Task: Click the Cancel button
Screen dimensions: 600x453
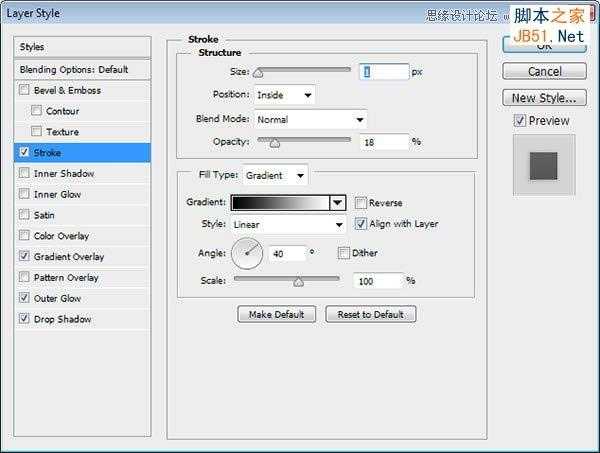Action: 544,72
